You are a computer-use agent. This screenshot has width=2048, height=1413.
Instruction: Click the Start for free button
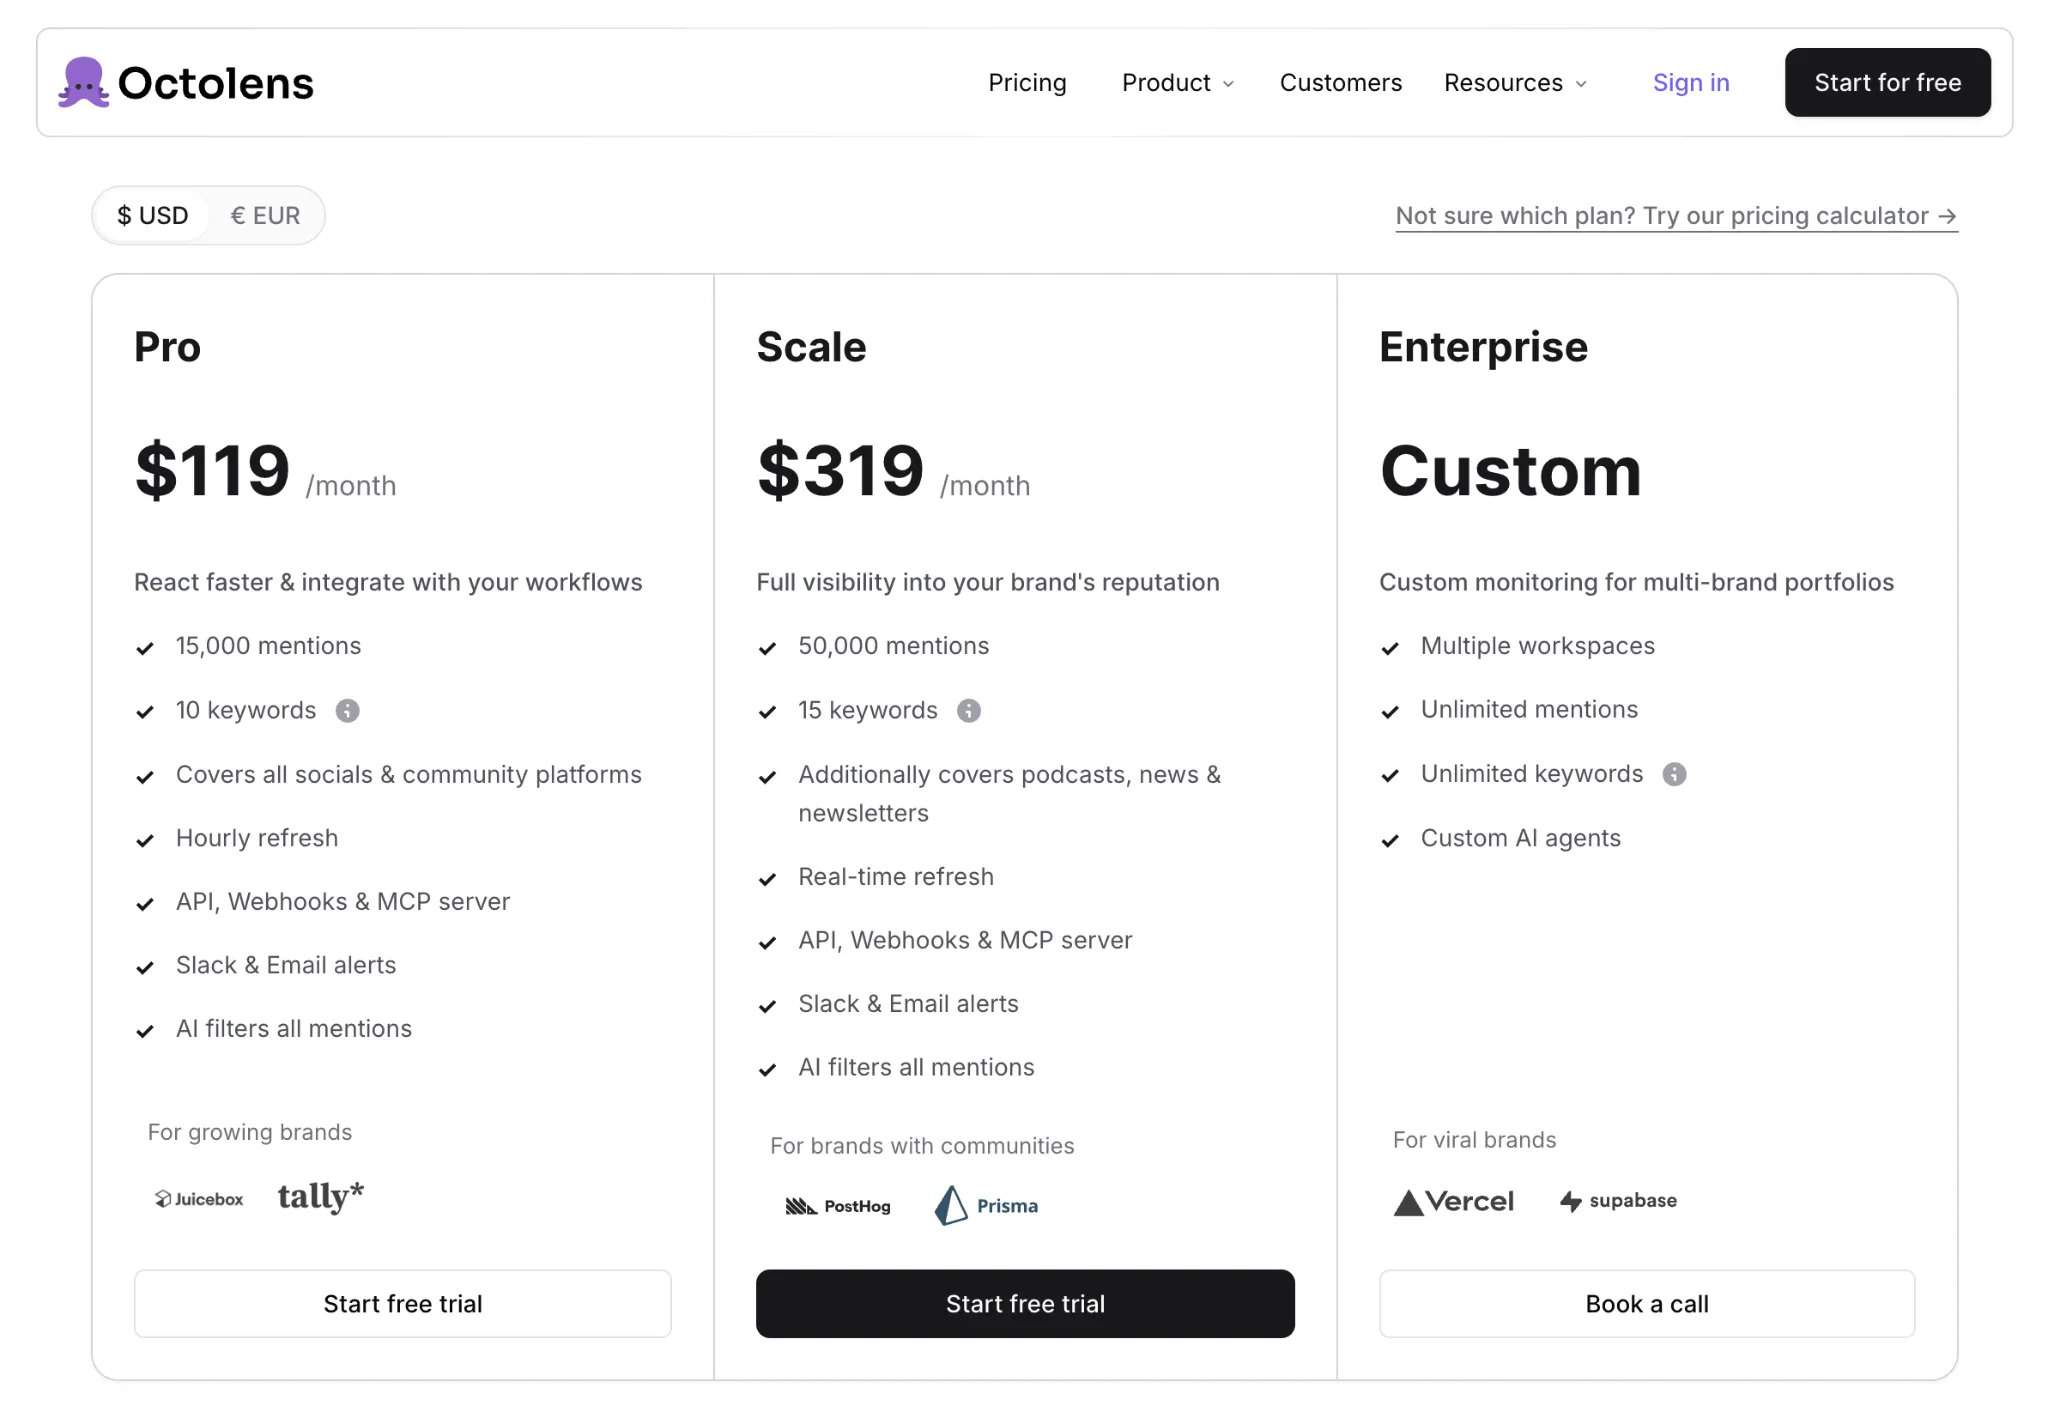tap(1887, 82)
